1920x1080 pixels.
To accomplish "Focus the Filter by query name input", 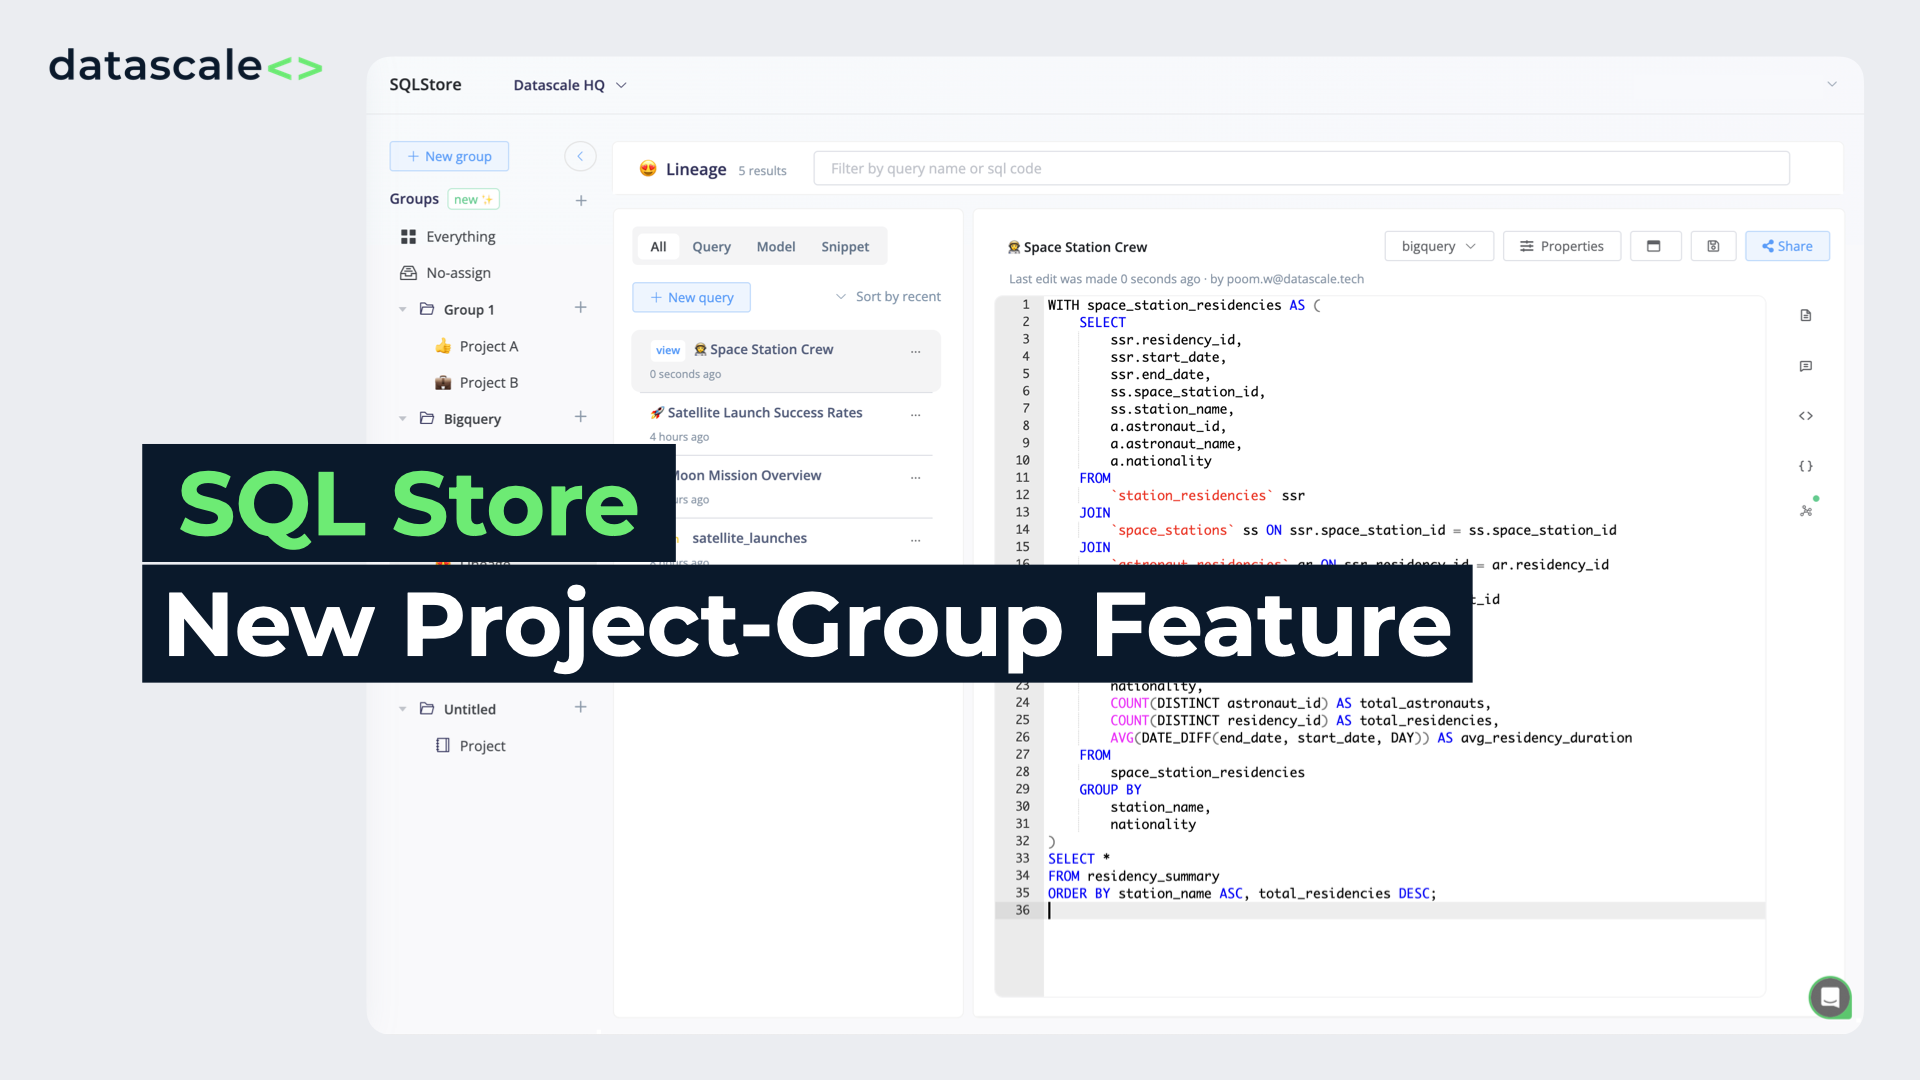I will tap(1301, 168).
